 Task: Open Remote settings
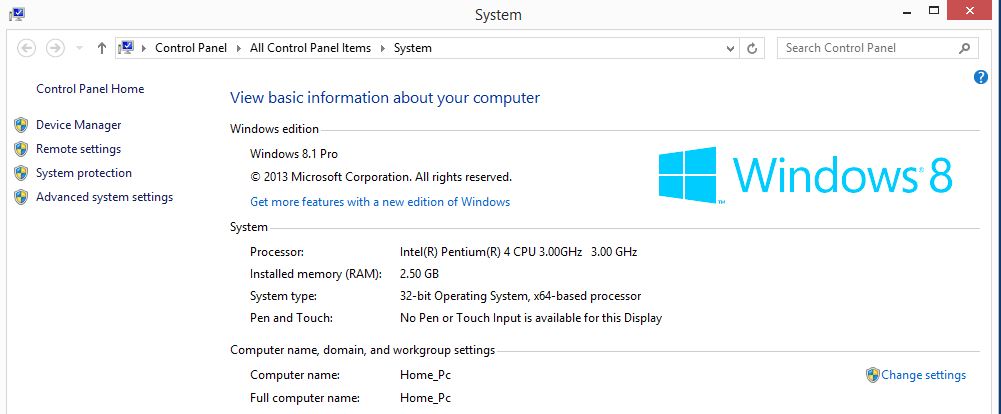pos(78,149)
